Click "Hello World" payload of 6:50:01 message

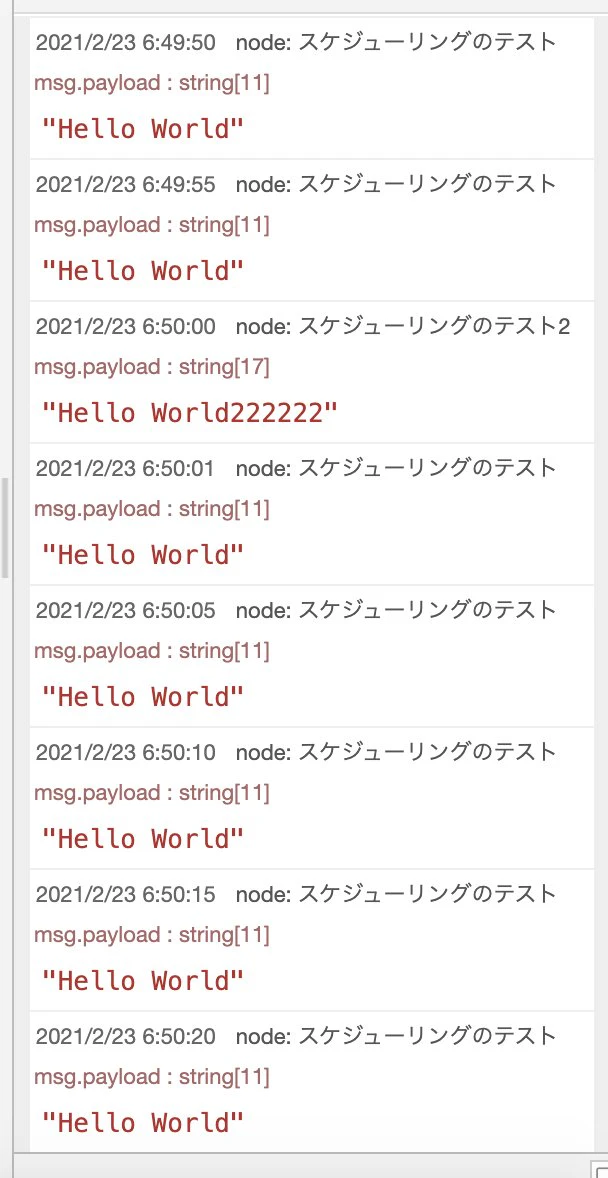(x=143, y=554)
